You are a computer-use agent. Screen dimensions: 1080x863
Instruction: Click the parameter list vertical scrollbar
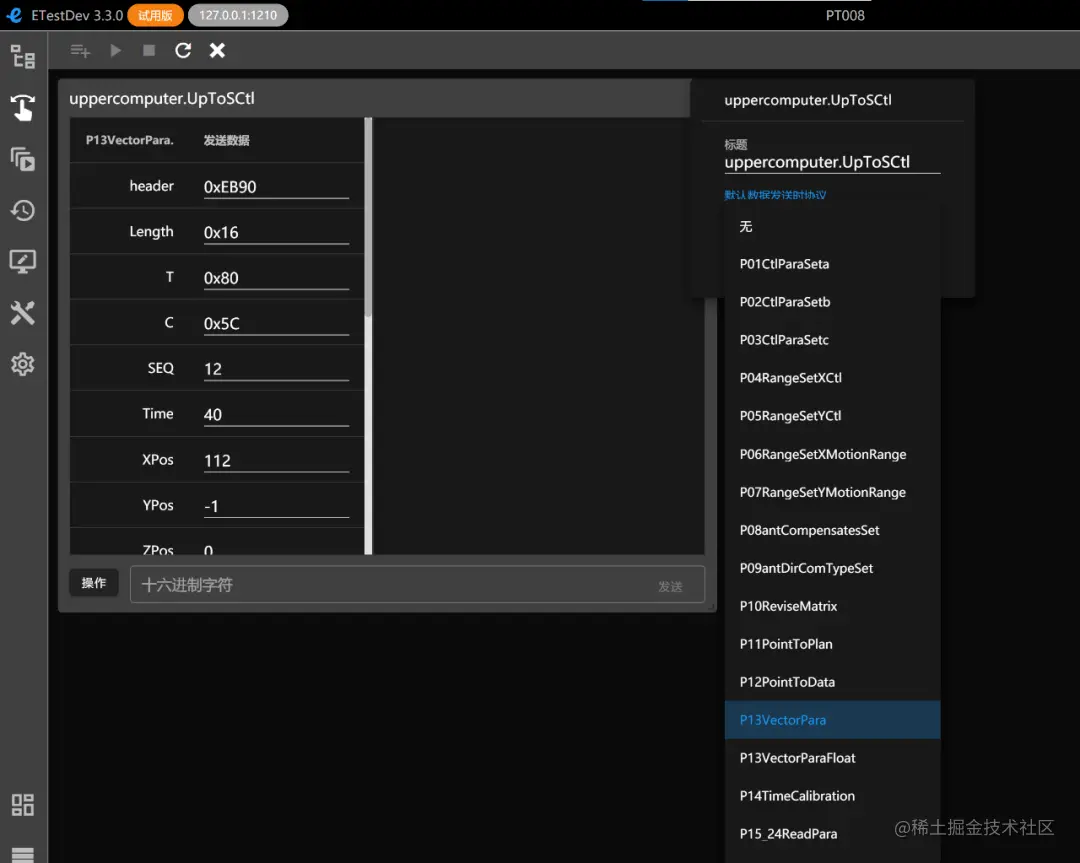tap(368, 217)
